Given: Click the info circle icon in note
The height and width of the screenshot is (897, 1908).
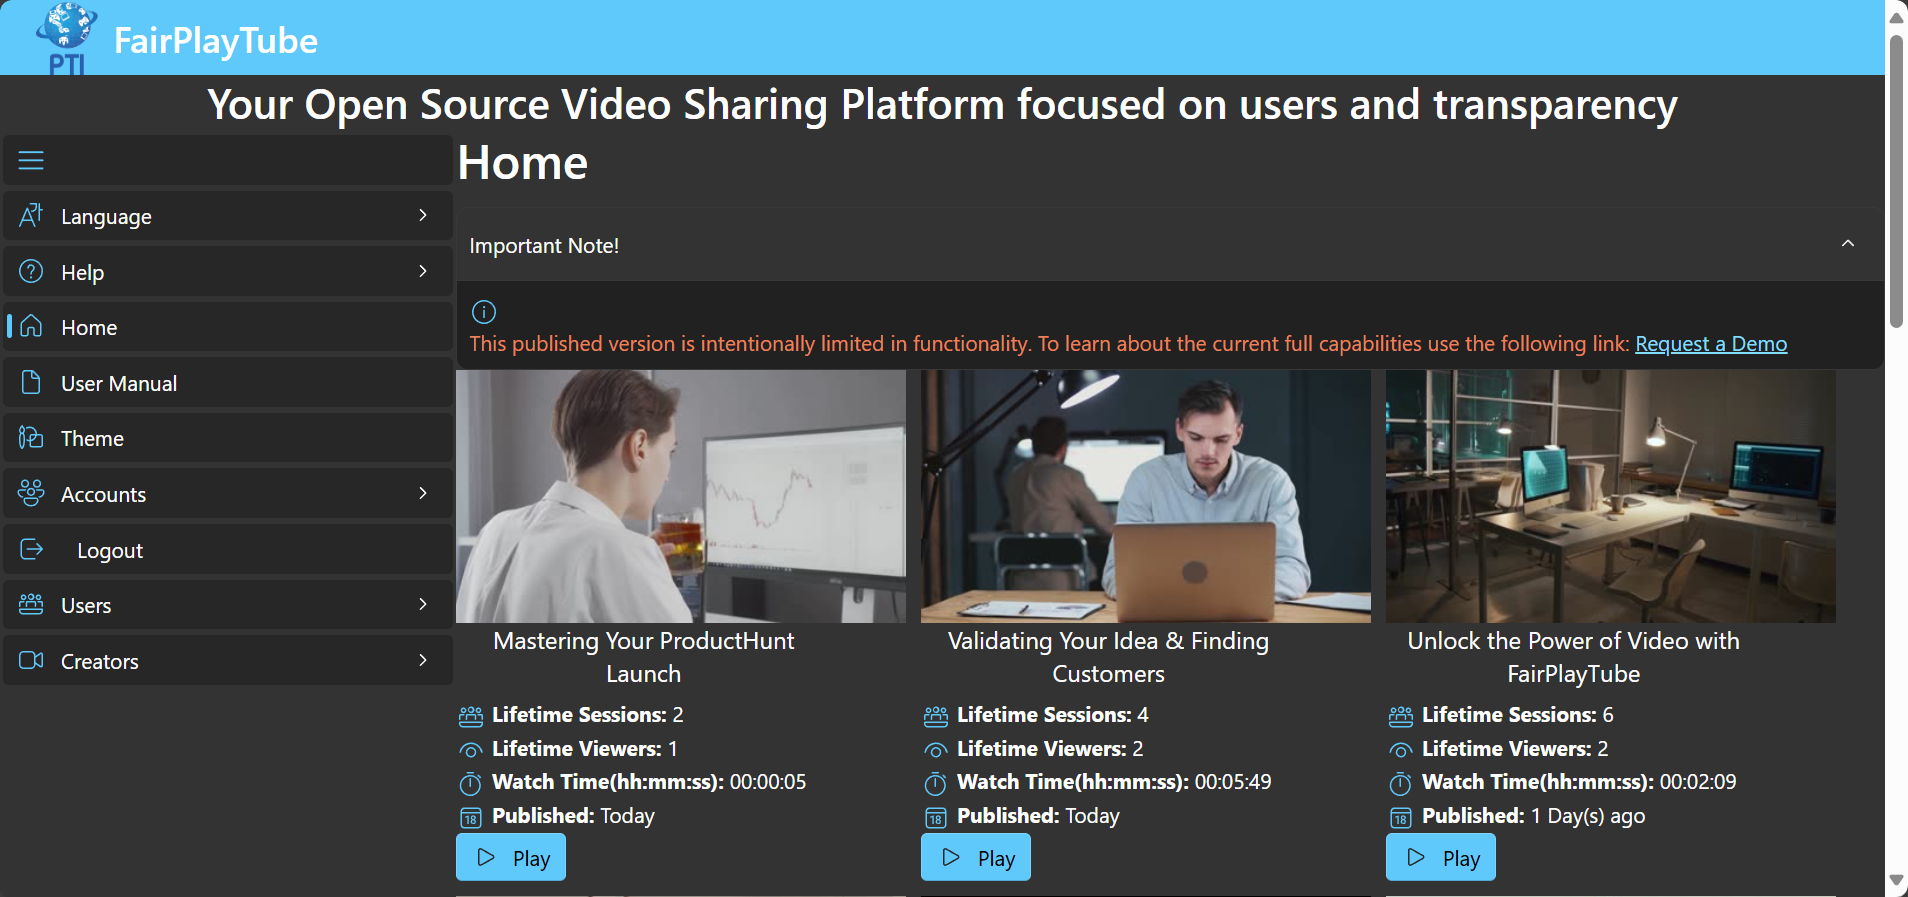Looking at the screenshot, I should pyautogui.click(x=484, y=312).
